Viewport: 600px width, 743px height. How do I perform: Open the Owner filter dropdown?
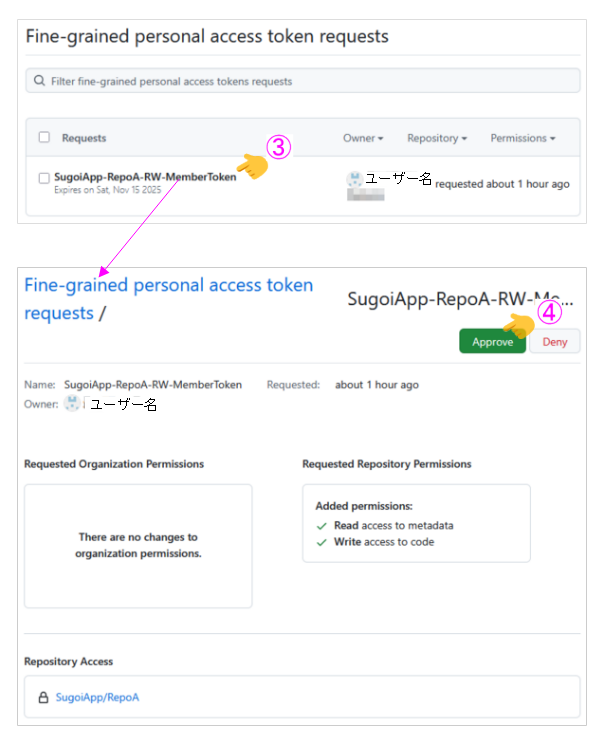[x=363, y=138]
